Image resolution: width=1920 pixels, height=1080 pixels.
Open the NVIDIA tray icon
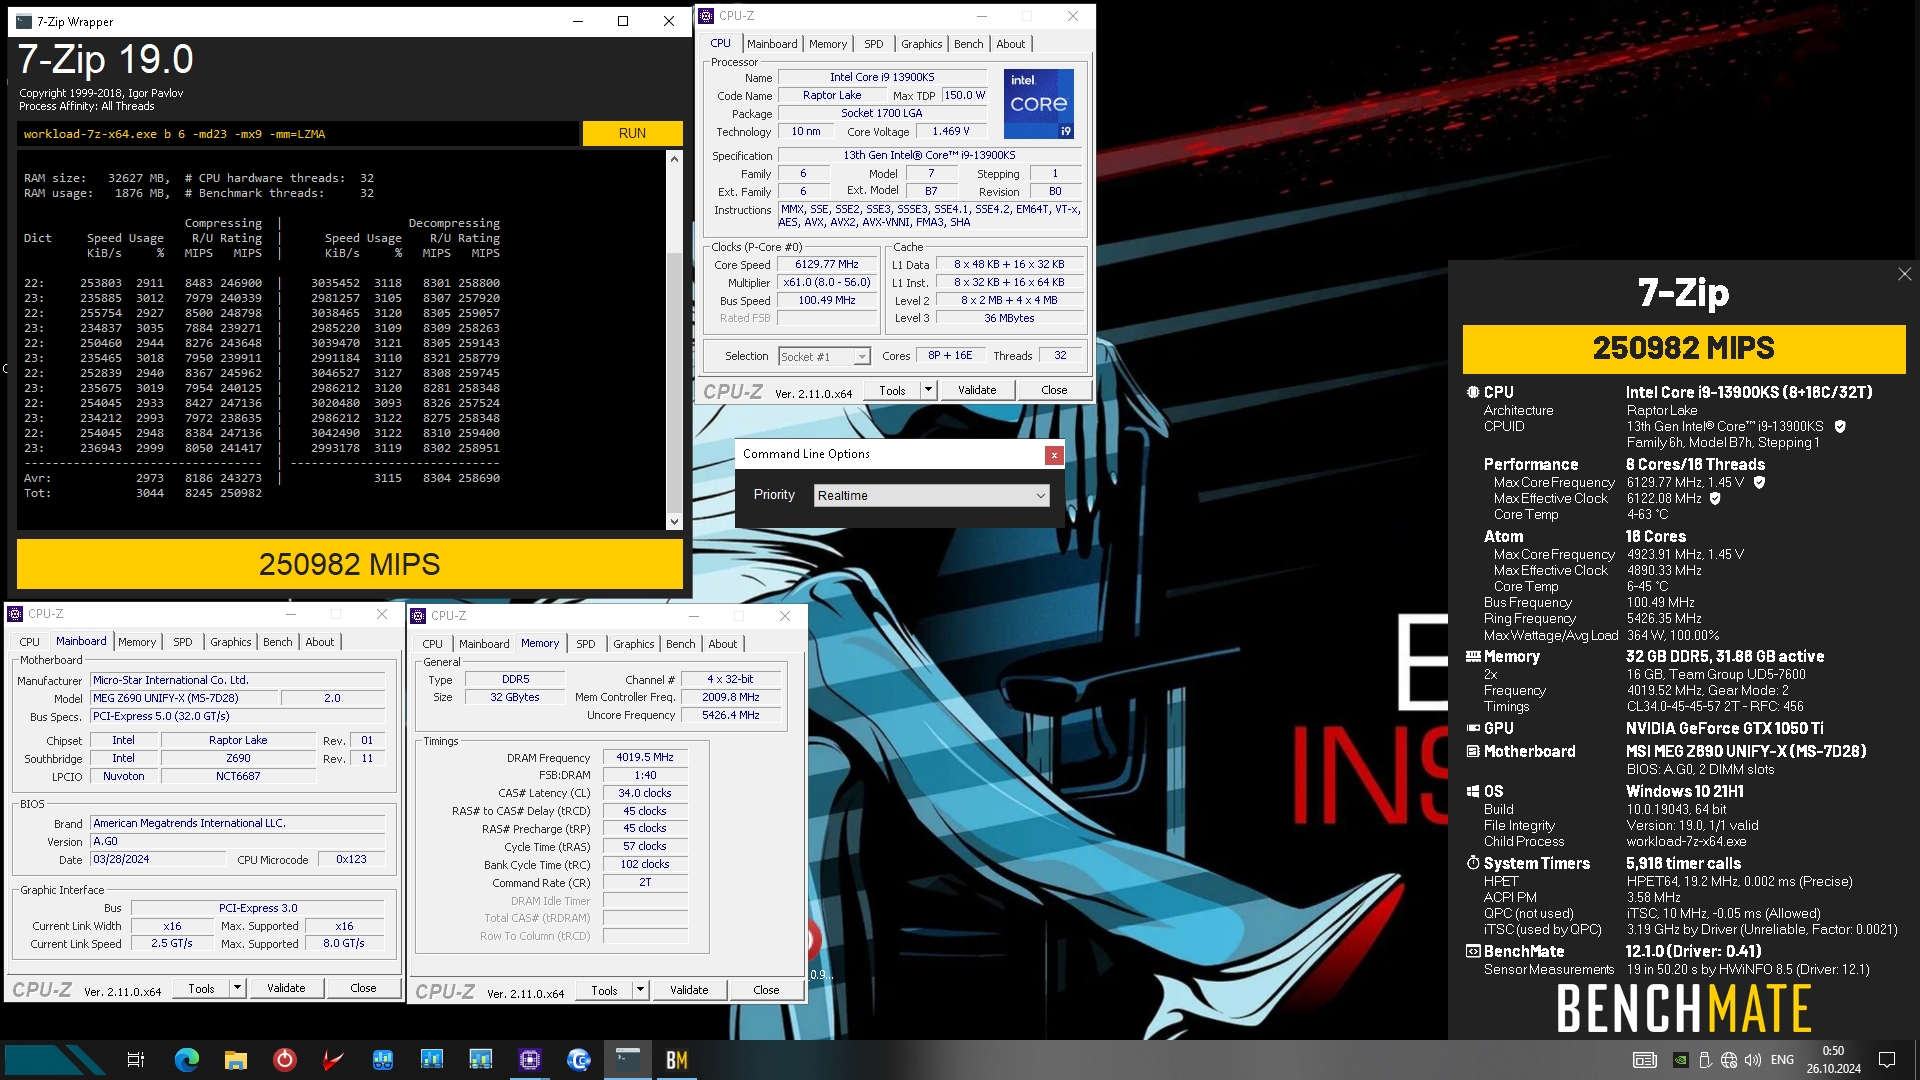[x=1681, y=1060]
